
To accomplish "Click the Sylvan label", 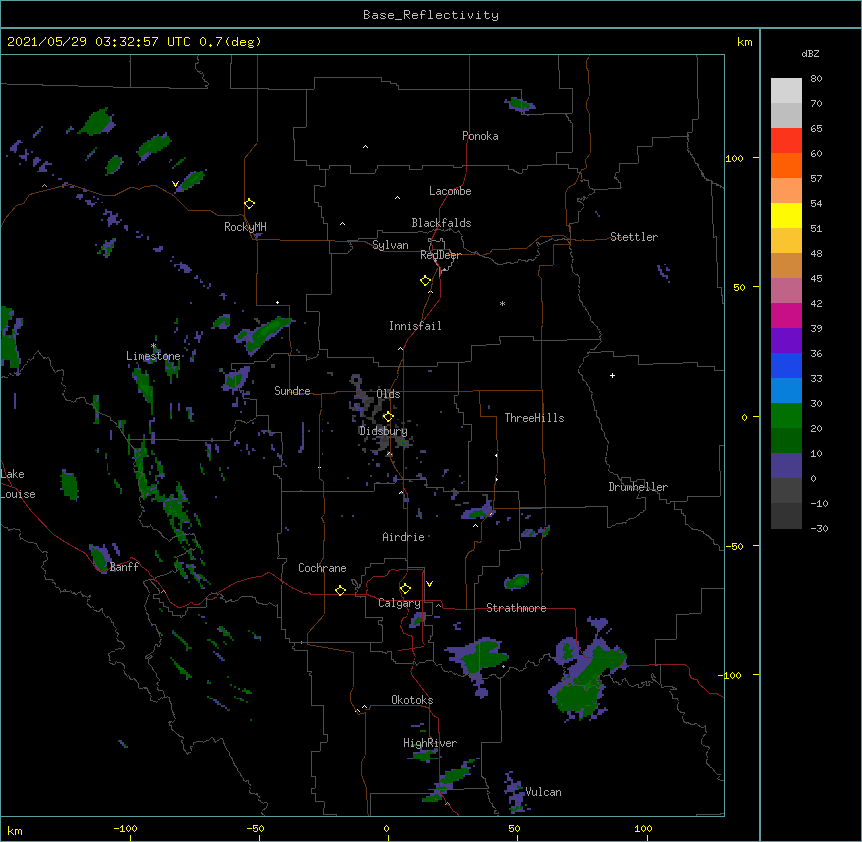I will tap(390, 245).
